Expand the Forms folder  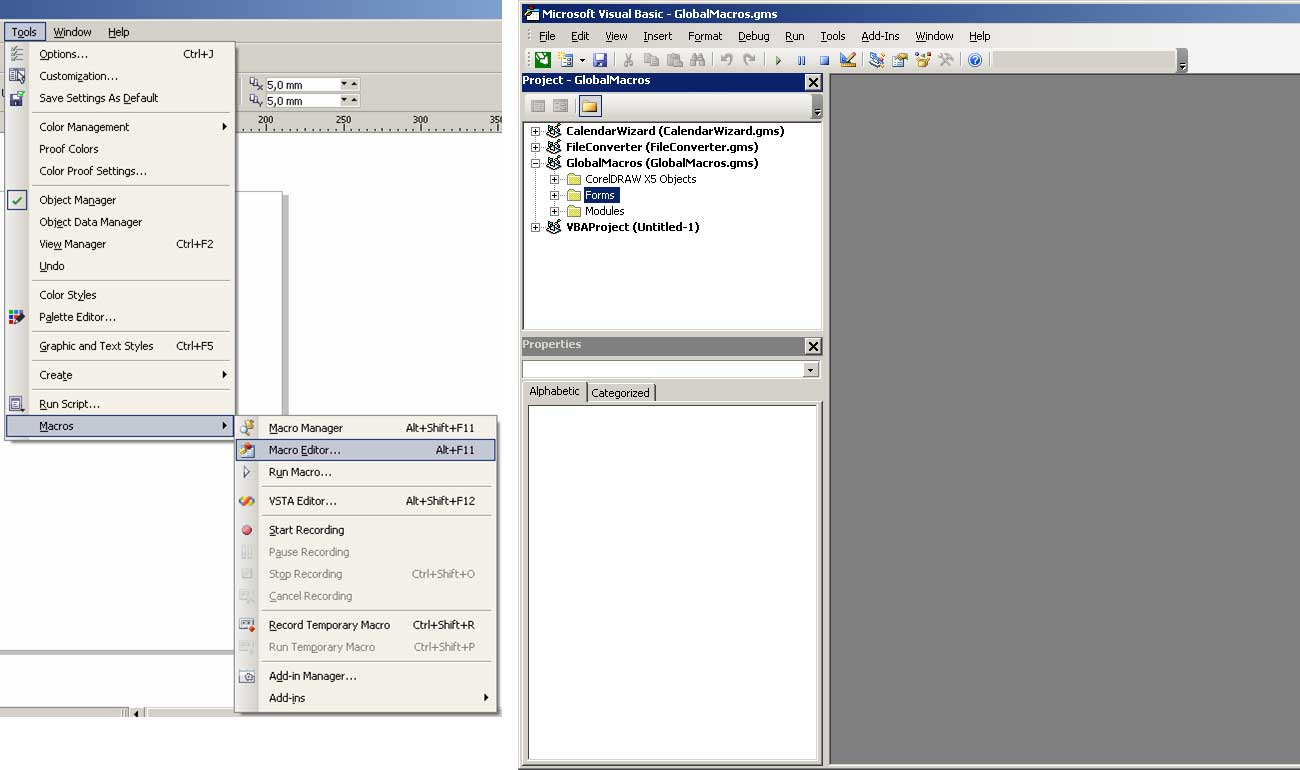555,195
